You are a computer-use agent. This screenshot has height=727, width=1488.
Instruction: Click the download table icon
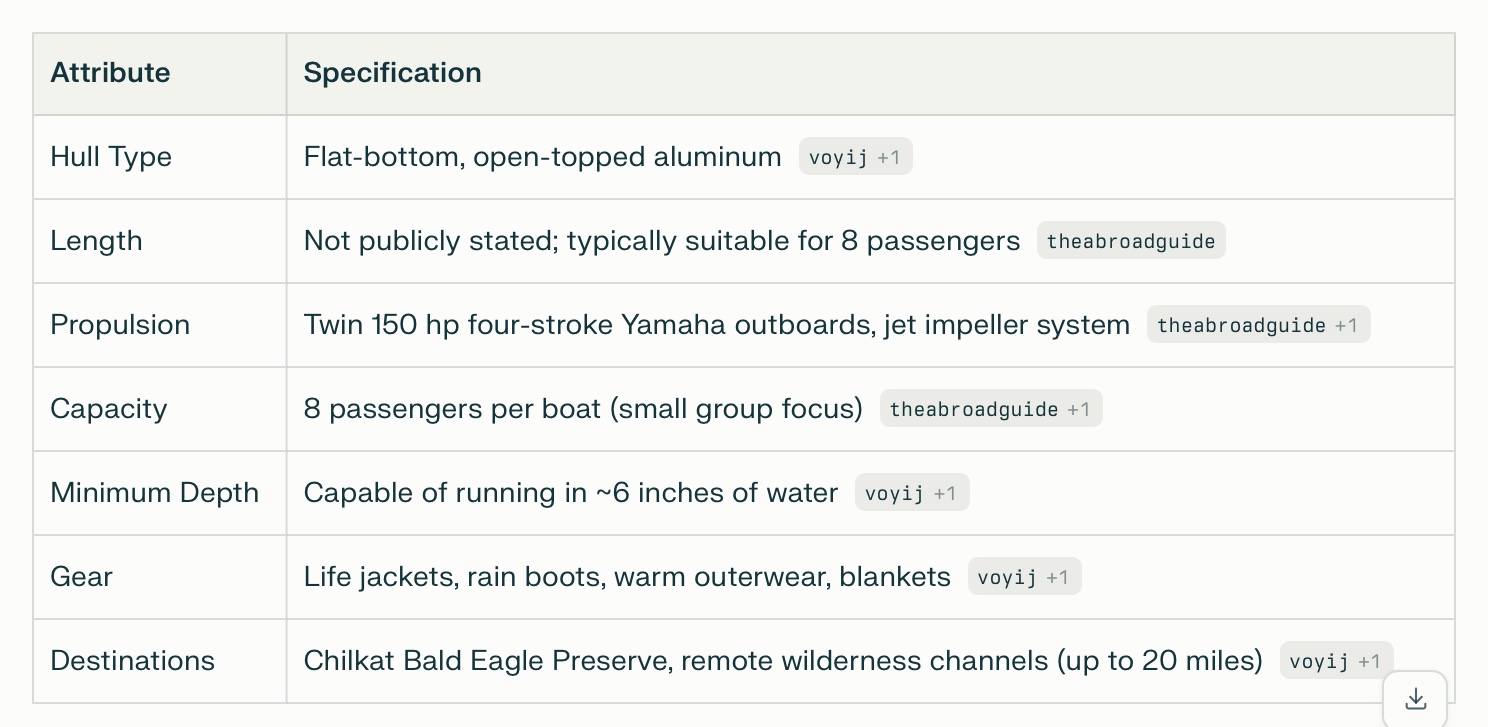[x=1415, y=699]
